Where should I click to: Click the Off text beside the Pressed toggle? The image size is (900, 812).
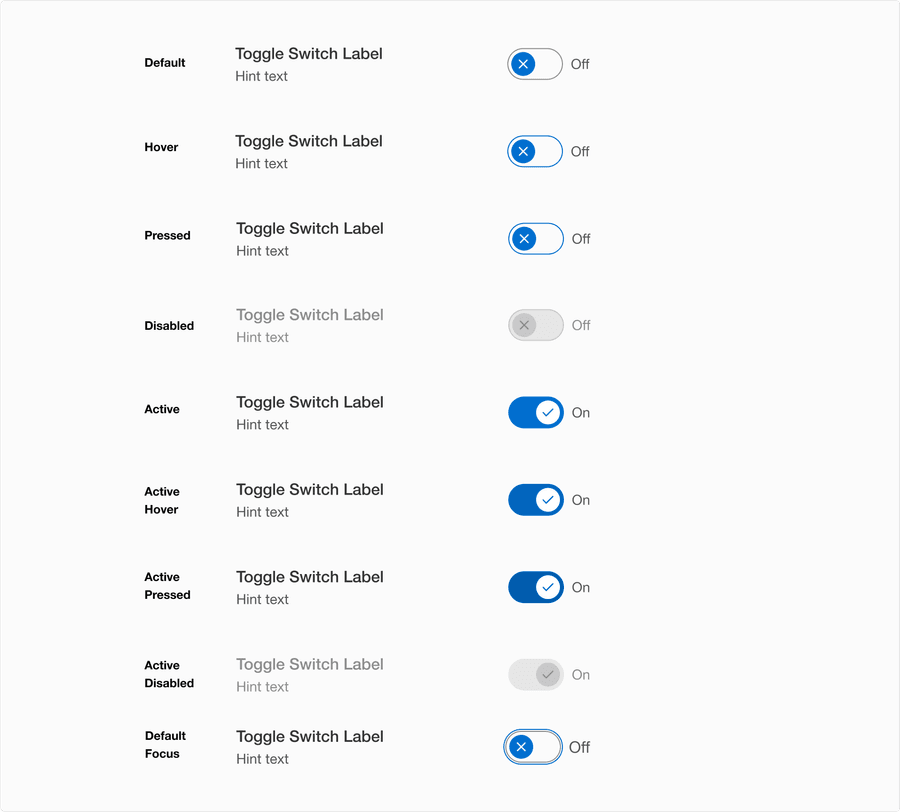[583, 238]
